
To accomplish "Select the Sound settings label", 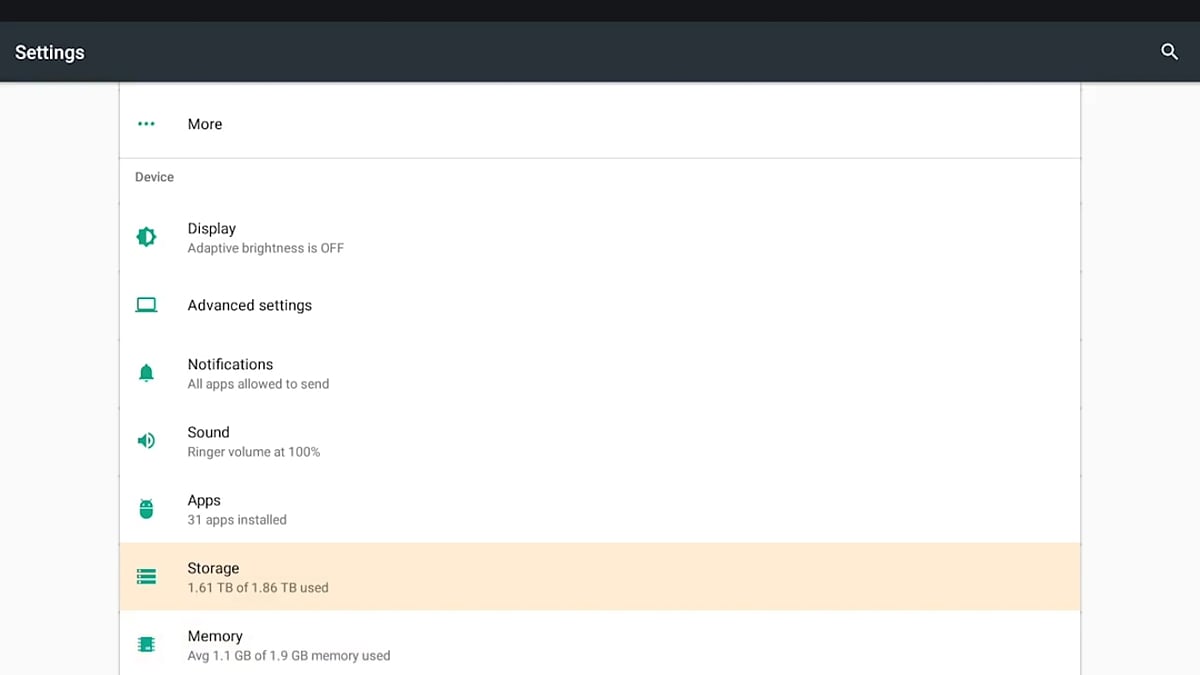I will coord(209,433).
